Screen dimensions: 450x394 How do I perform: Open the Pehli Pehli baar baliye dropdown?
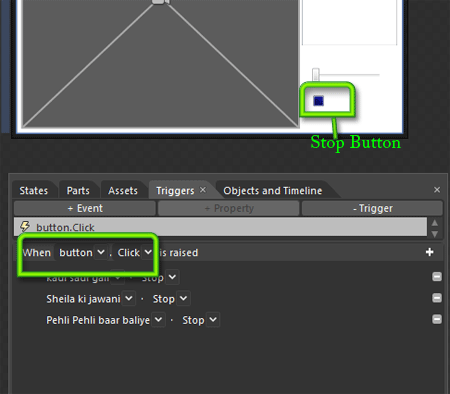pos(158,320)
